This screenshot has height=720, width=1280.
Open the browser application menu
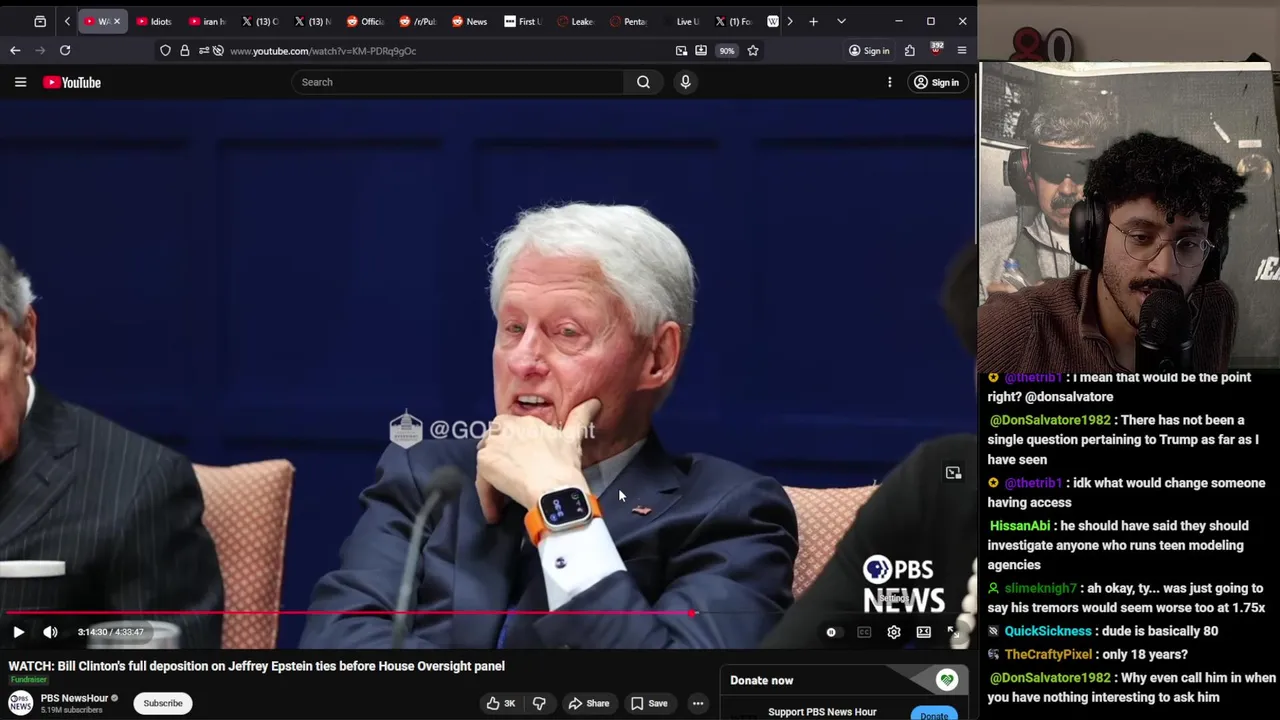point(962,50)
